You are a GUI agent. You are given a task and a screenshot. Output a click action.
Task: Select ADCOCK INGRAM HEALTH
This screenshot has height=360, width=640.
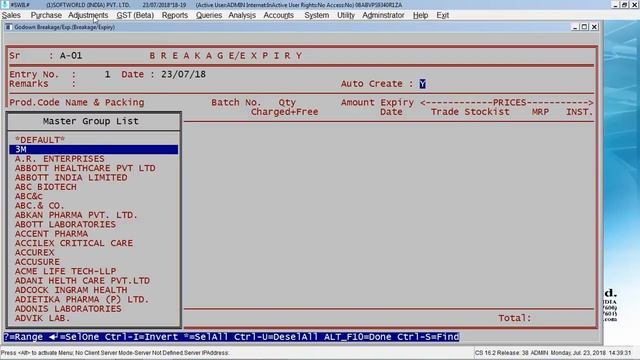[93, 290]
